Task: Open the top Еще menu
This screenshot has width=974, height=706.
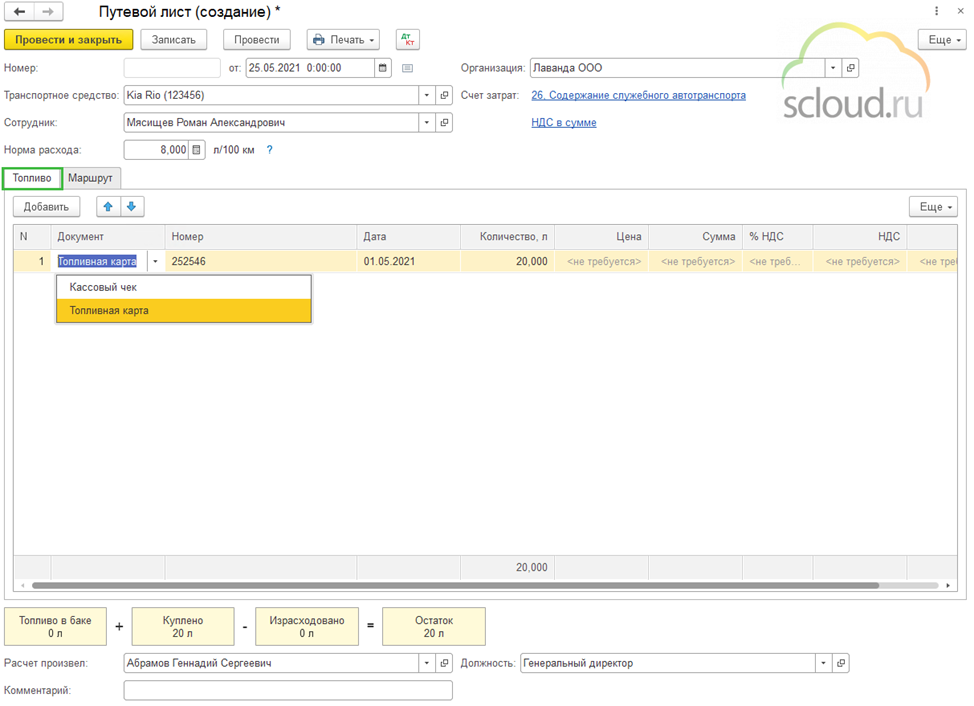Action: [944, 39]
